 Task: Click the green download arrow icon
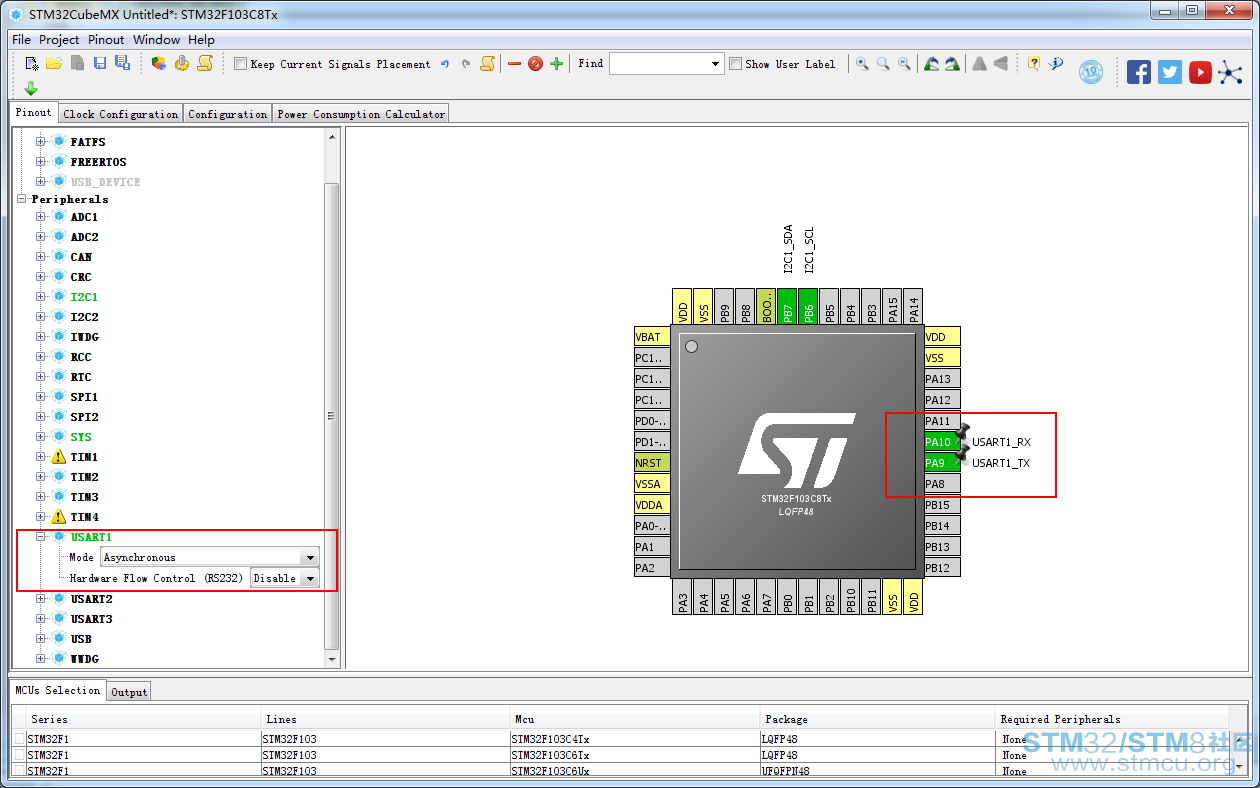(31, 88)
